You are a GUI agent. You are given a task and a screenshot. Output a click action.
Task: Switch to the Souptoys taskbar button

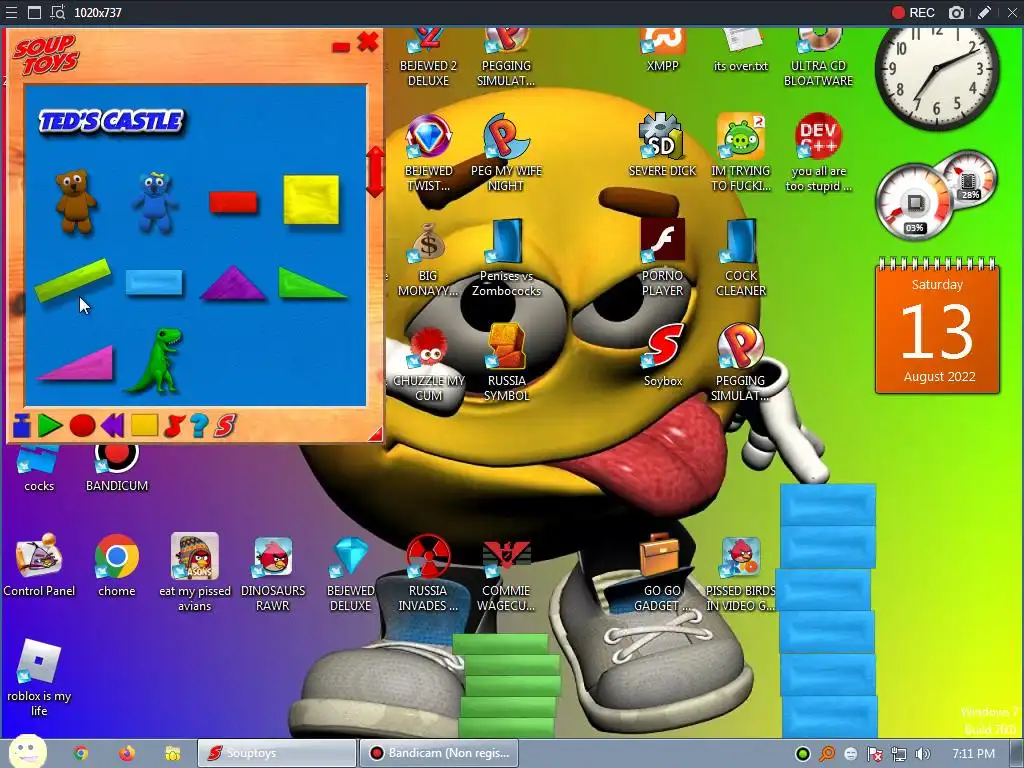pyautogui.click(x=277, y=753)
